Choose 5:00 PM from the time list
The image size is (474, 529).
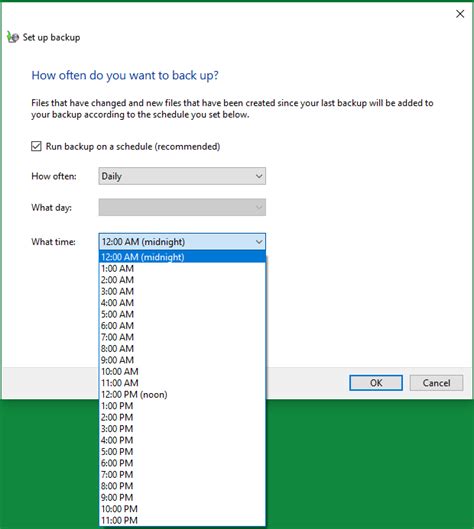(x=182, y=452)
